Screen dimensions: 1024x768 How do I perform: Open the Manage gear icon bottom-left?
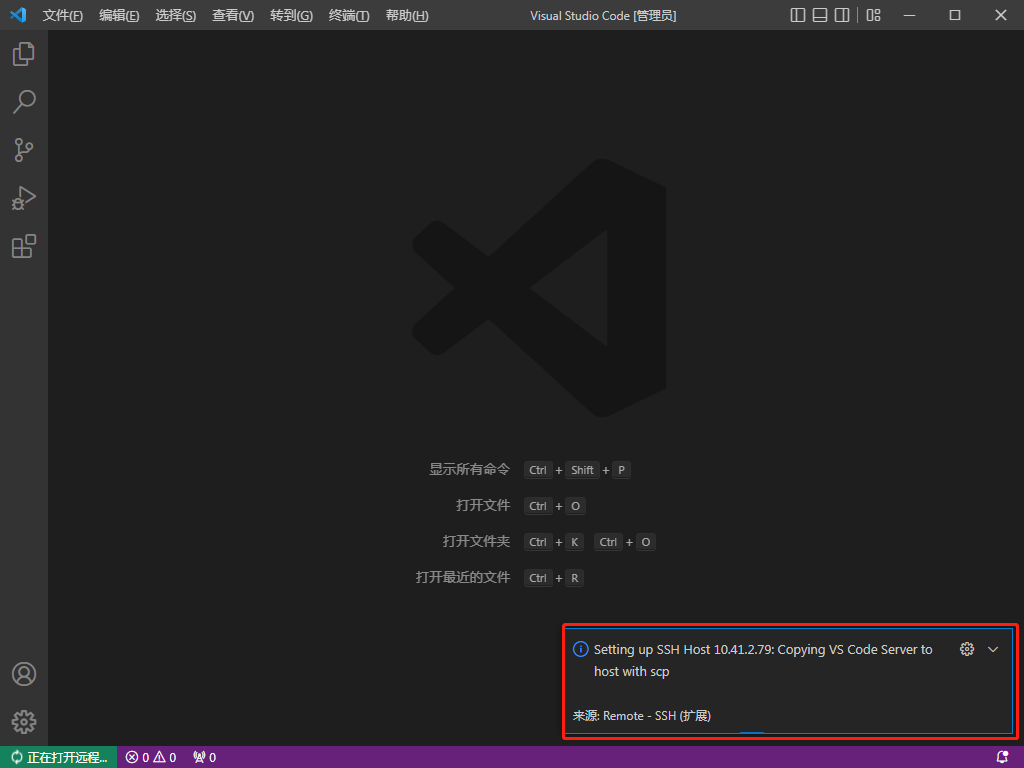(x=24, y=721)
